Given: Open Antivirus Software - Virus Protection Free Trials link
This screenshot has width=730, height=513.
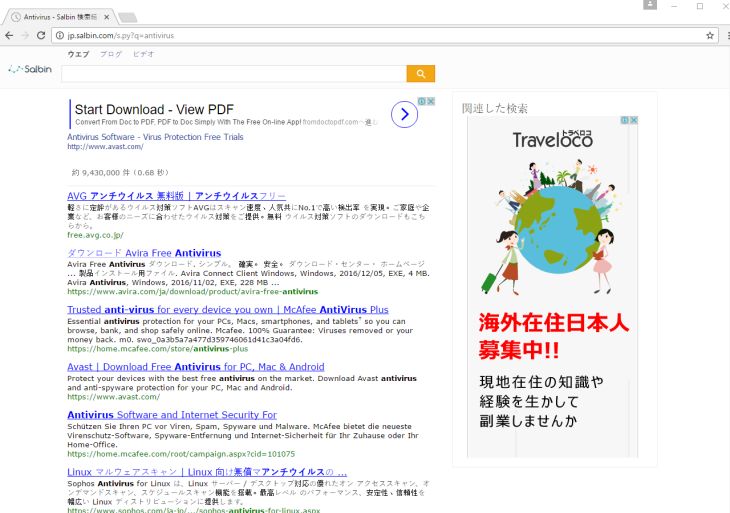Looking at the screenshot, I should 155,137.
